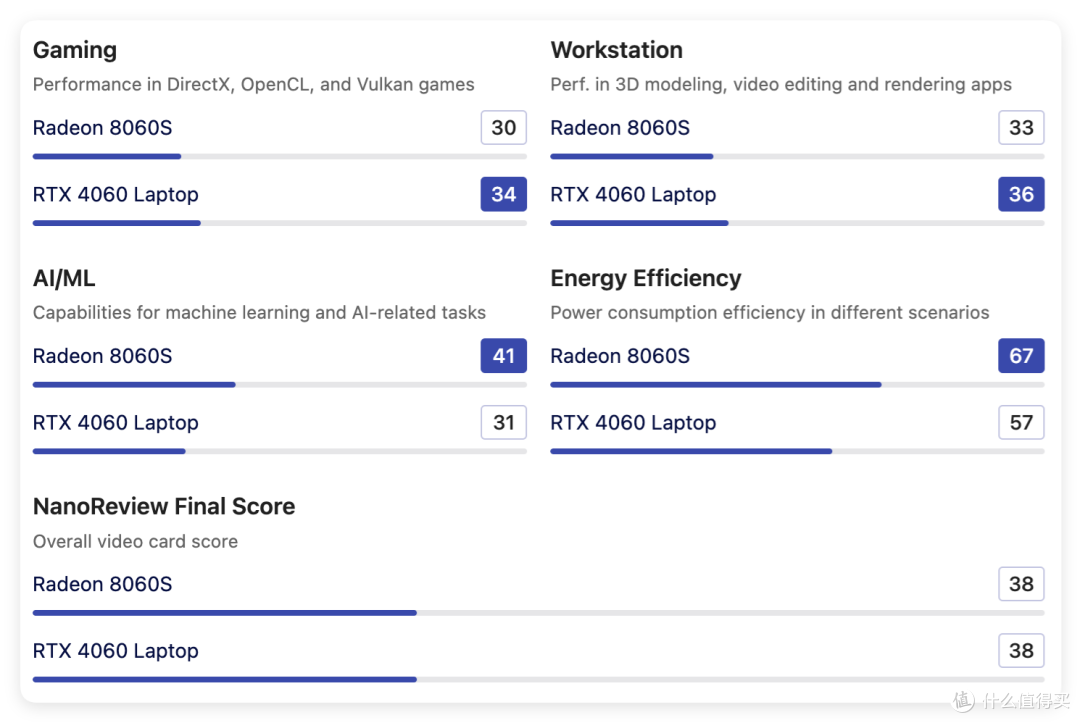The width and height of the screenshot is (1080, 723).
Task: Select Radeon 8060S under Energy Efficiency
Action: [620, 356]
